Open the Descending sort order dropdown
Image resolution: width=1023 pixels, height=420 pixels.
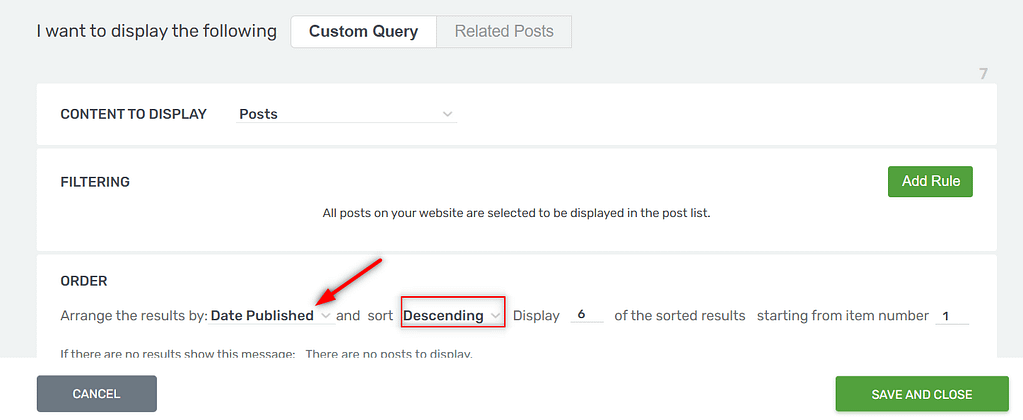point(453,316)
